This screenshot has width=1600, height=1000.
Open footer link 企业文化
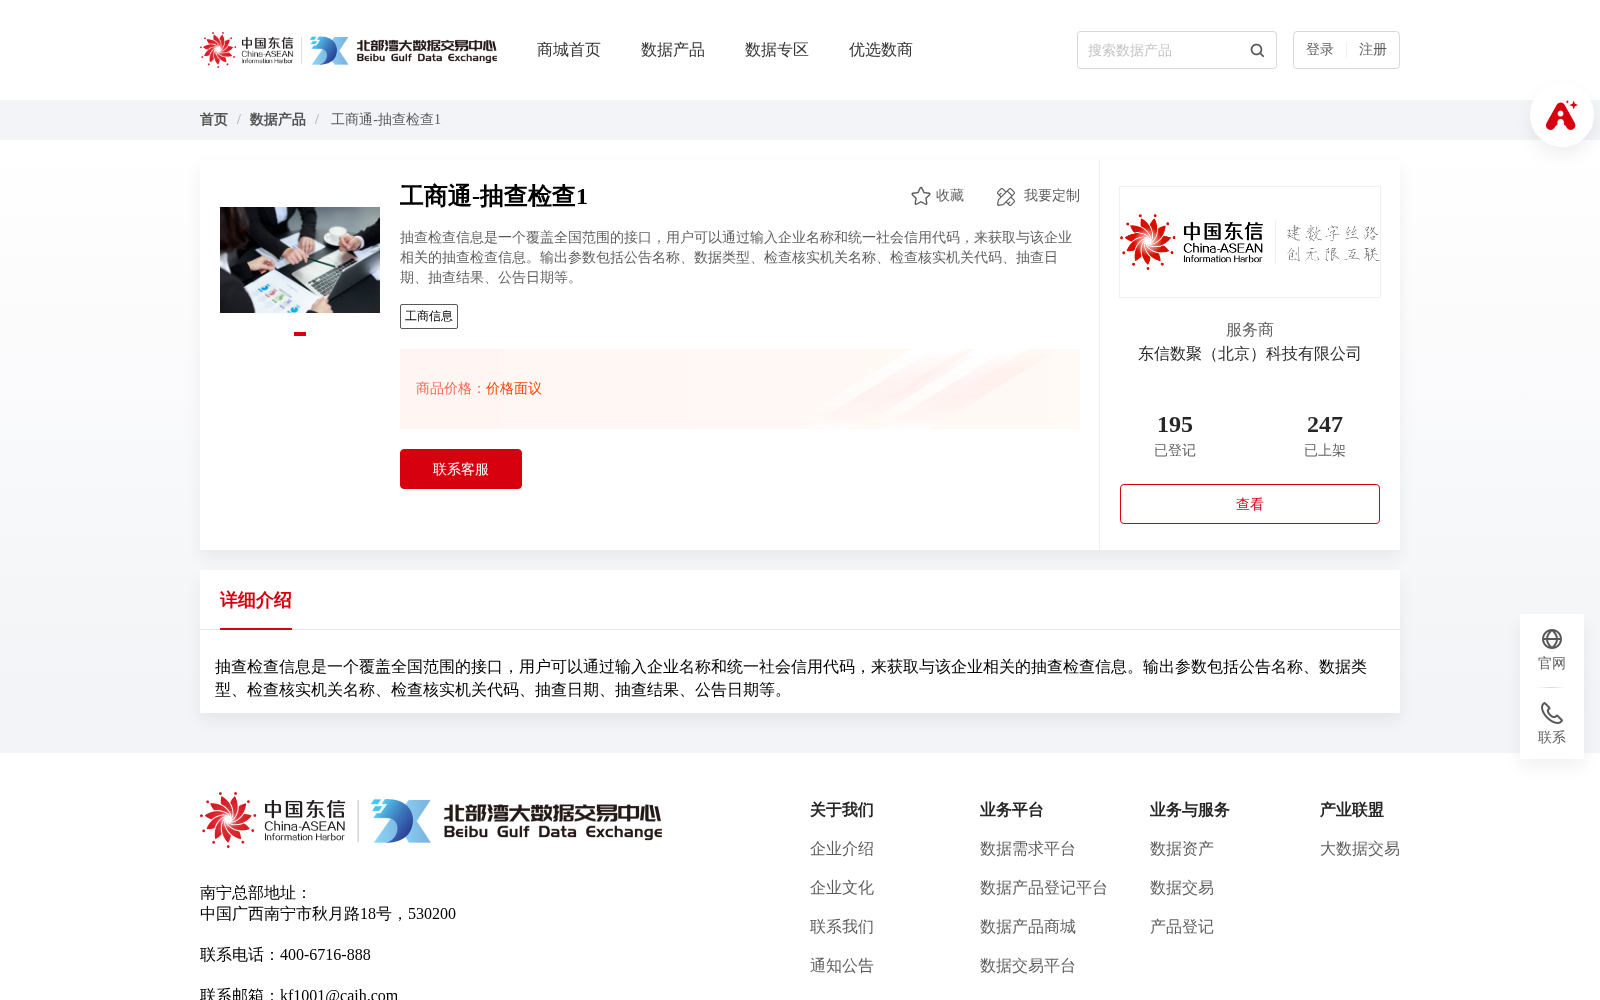pyautogui.click(x=842, y=888)
